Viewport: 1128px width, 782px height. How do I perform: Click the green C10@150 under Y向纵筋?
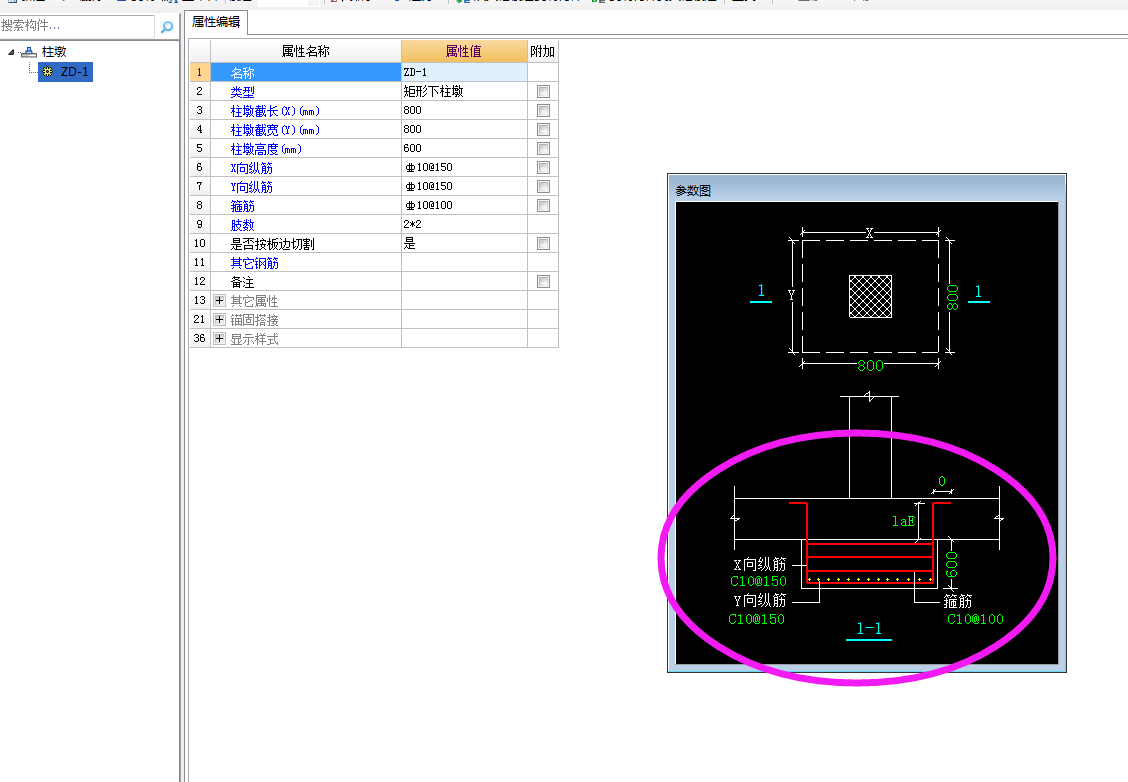click(756, 619)
